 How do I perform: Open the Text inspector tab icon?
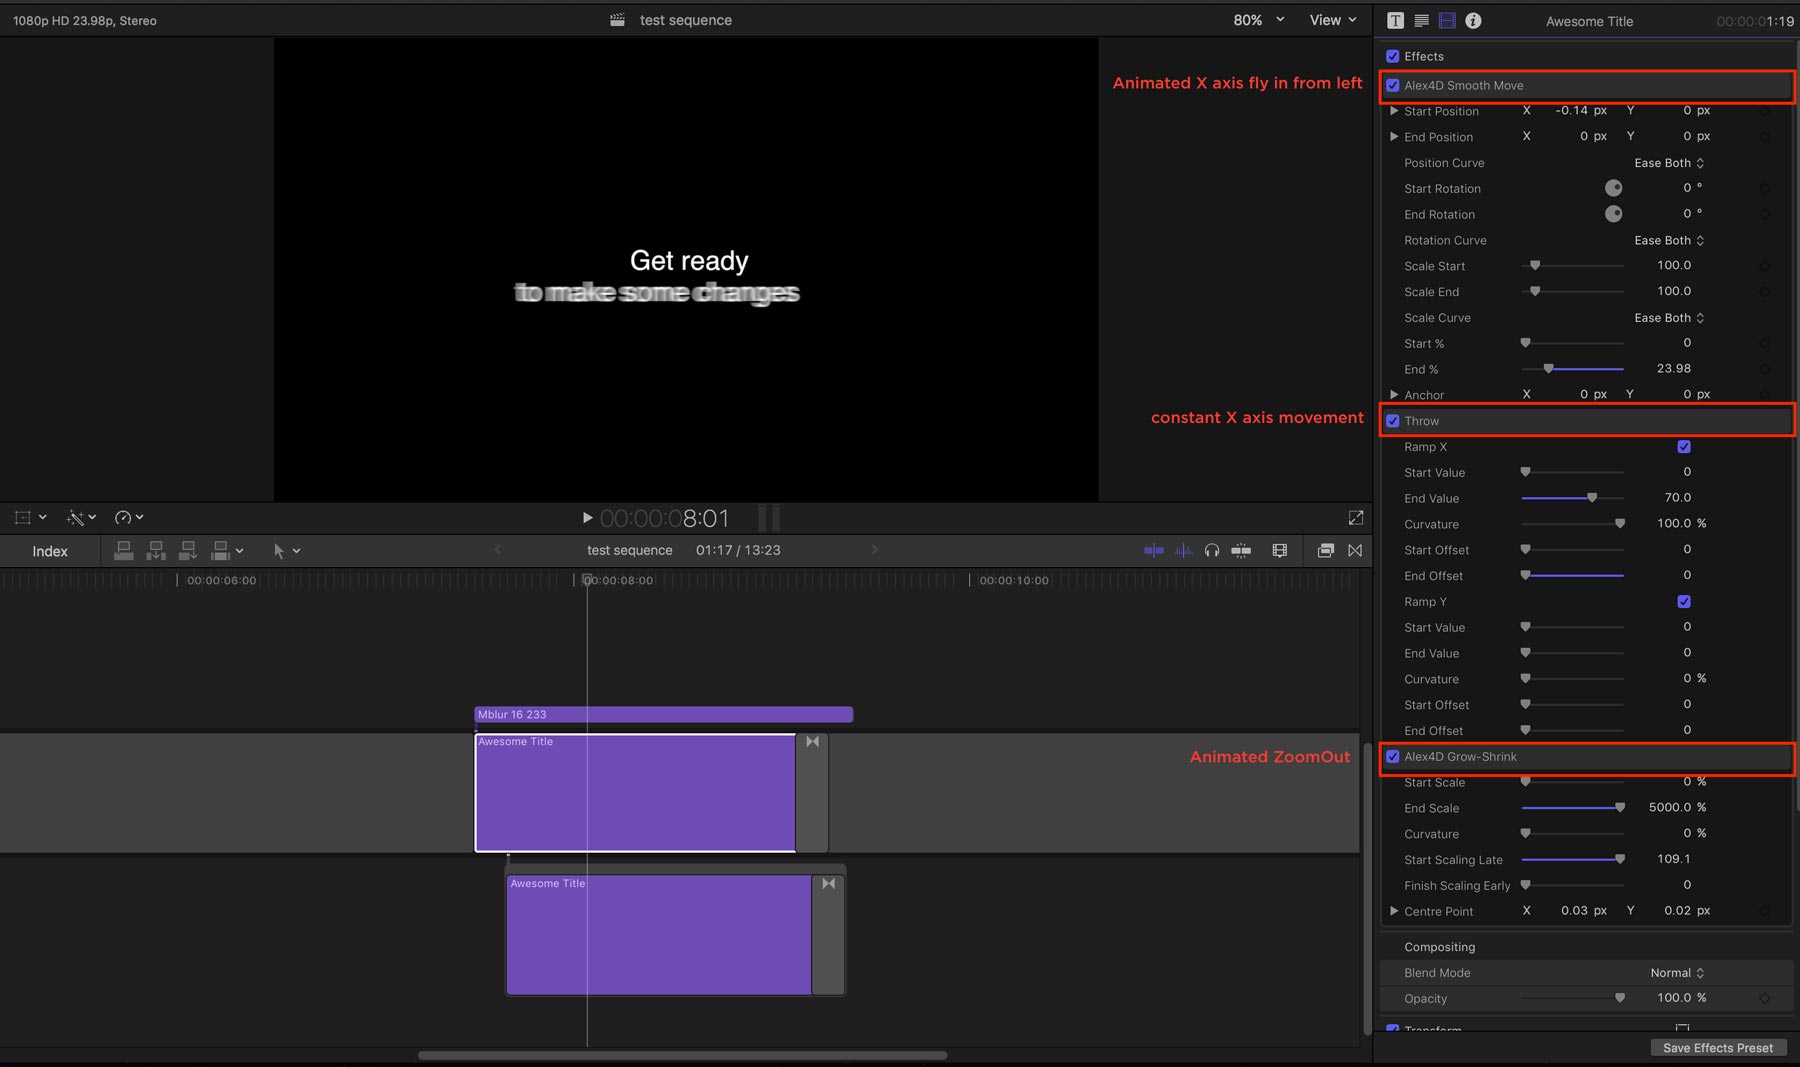tap(1421, 21)
